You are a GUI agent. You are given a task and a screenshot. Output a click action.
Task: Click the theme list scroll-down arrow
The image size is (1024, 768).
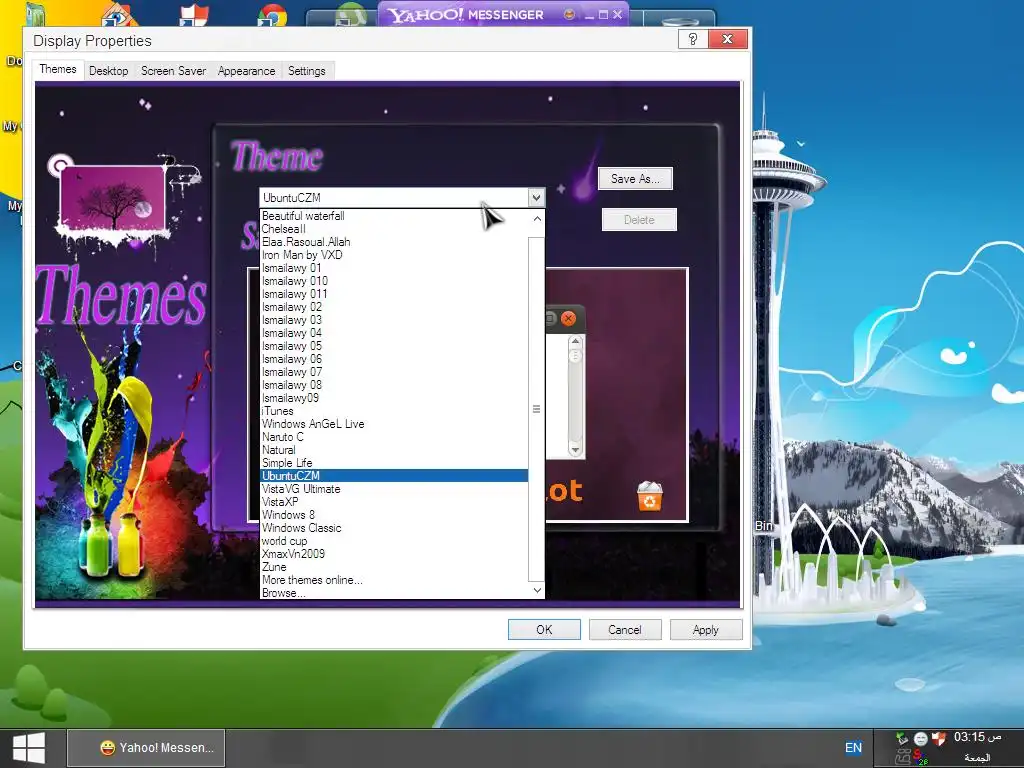point(537,590)
